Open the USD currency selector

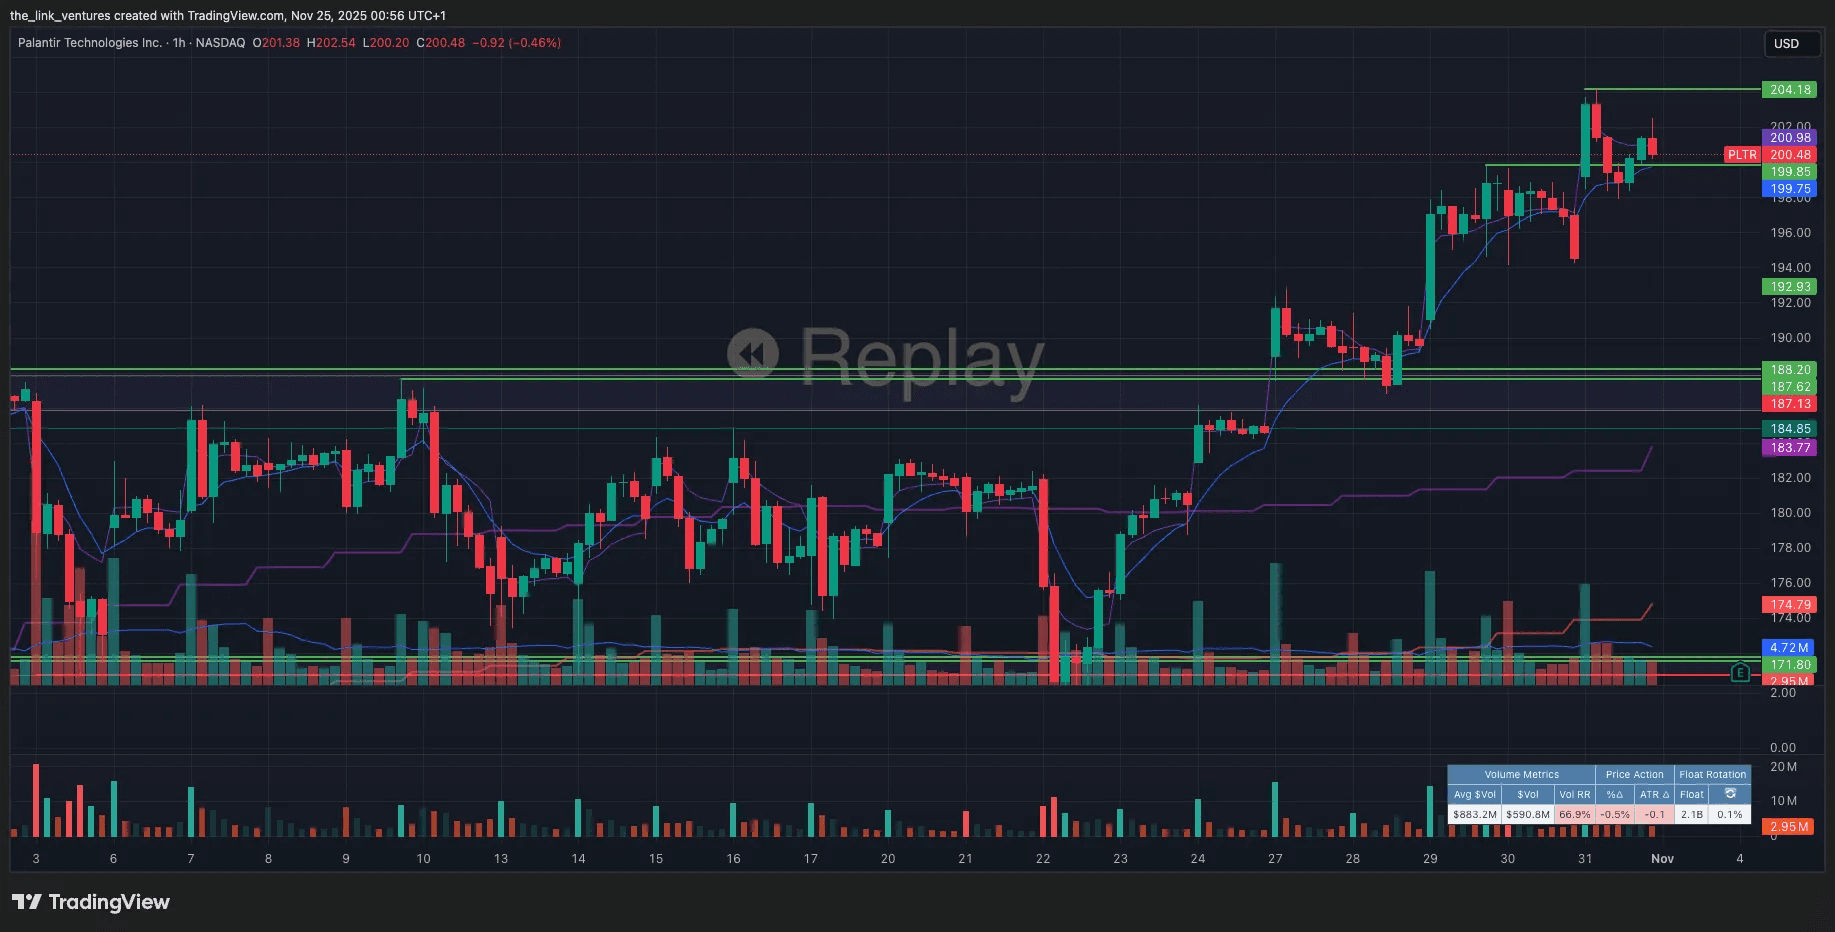pos(1791,43)
